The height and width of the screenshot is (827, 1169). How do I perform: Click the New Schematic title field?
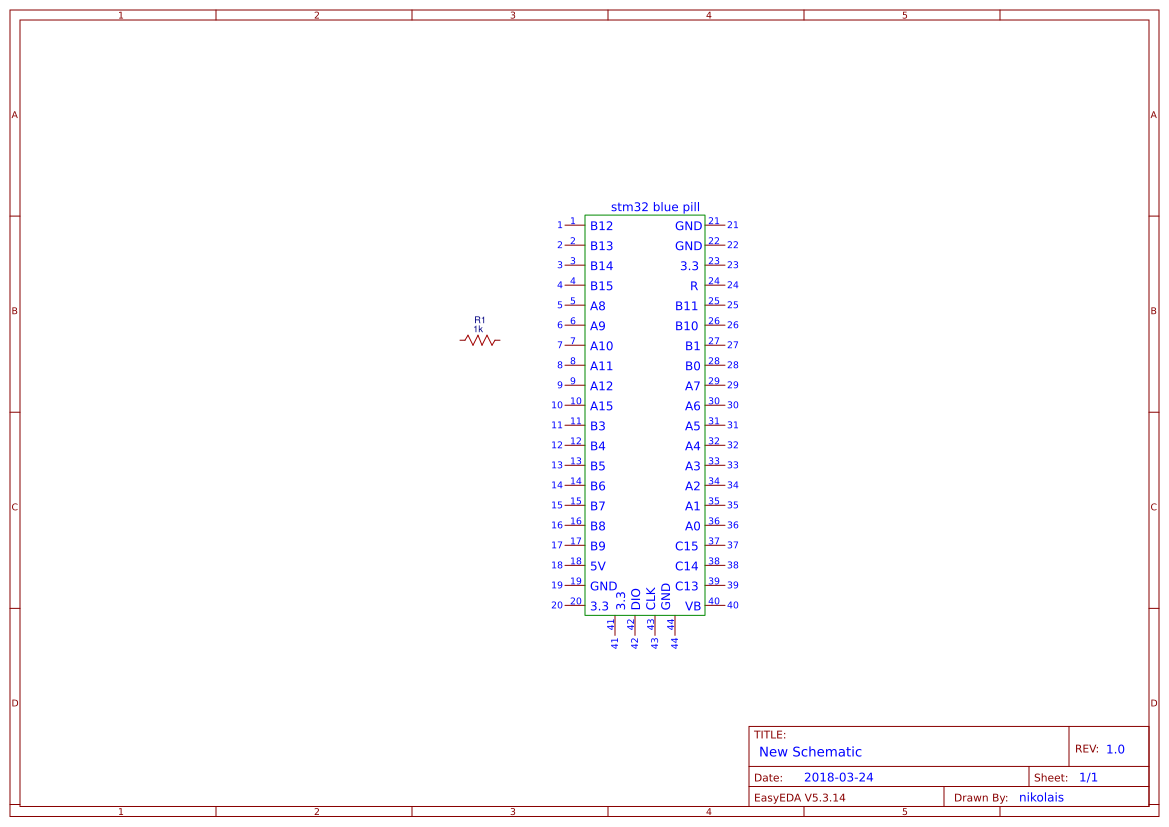[x=810, y=752]
